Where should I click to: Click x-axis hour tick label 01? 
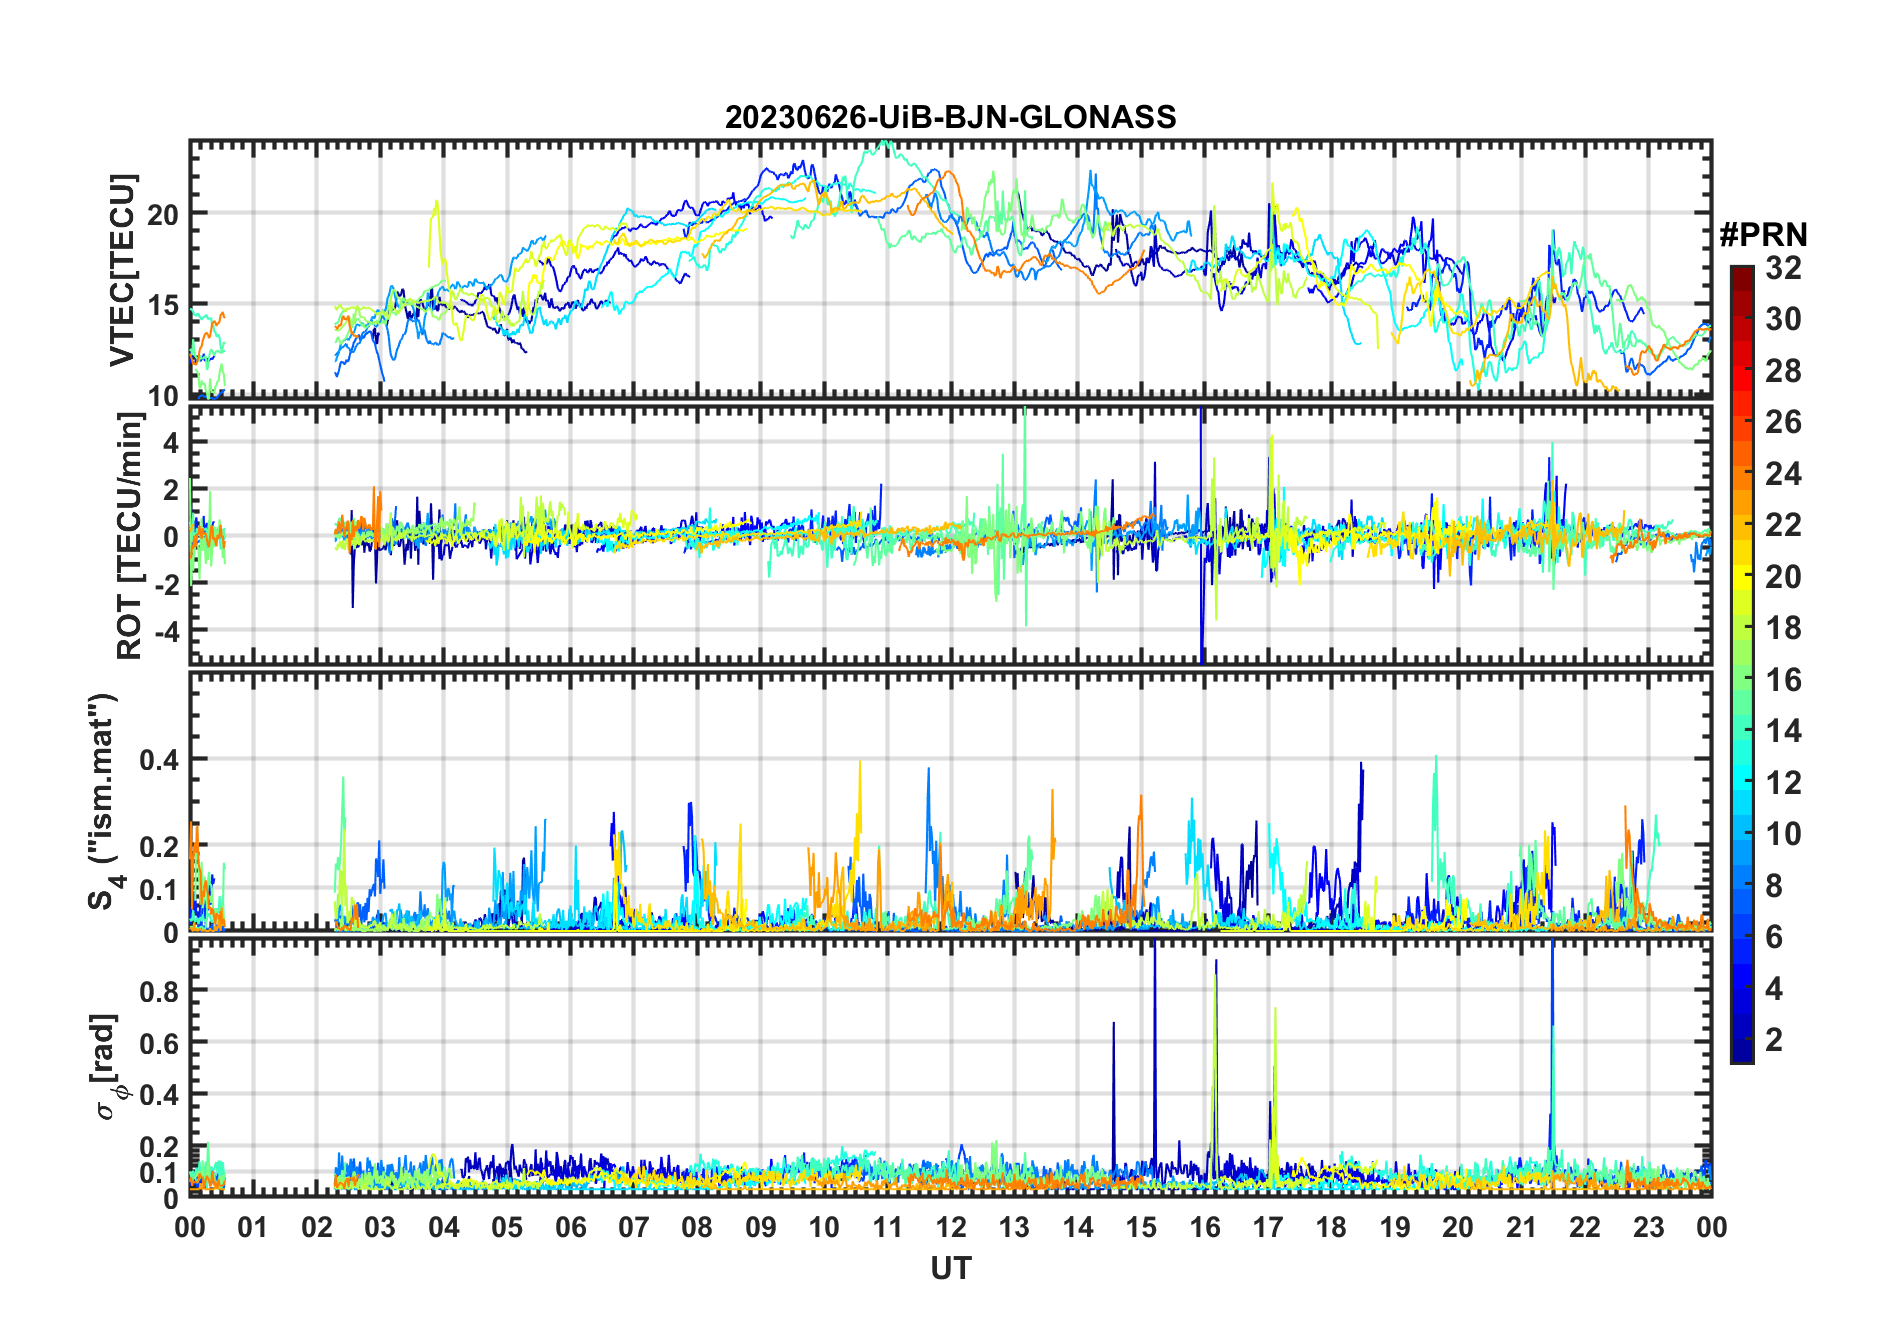pyautogui.click(x=253, y=1227)
